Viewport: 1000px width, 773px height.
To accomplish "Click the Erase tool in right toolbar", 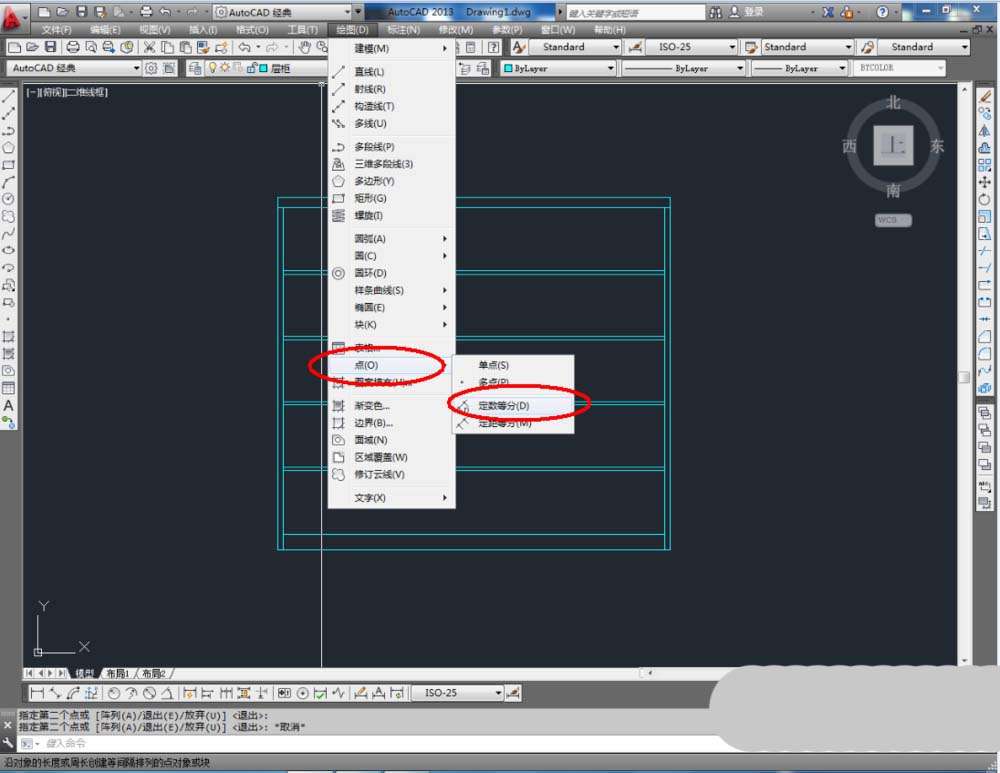I will point(985,96).
